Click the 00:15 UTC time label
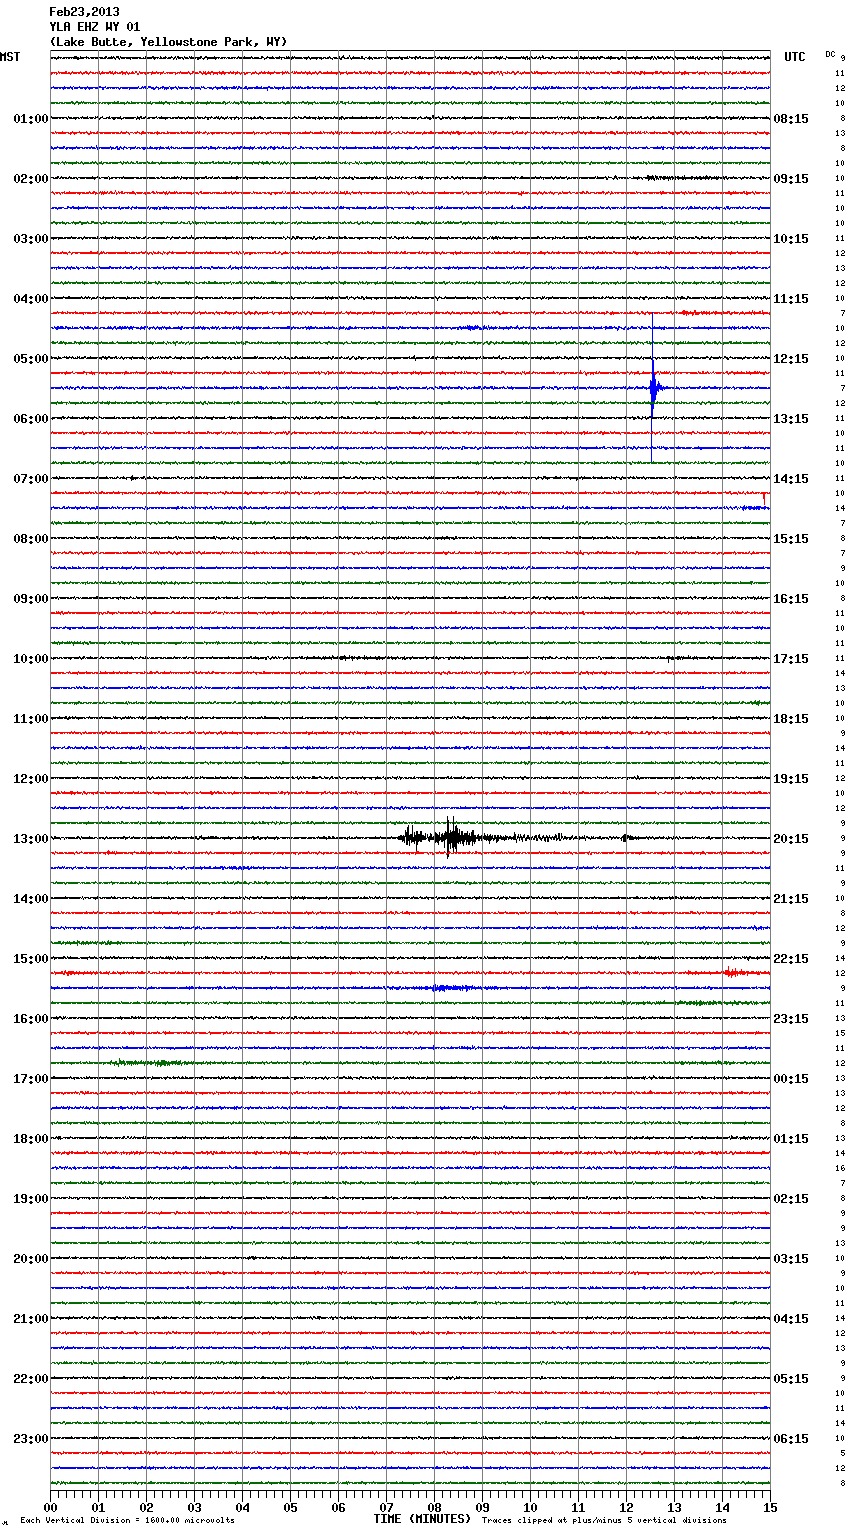 [x=791, y=1079]
